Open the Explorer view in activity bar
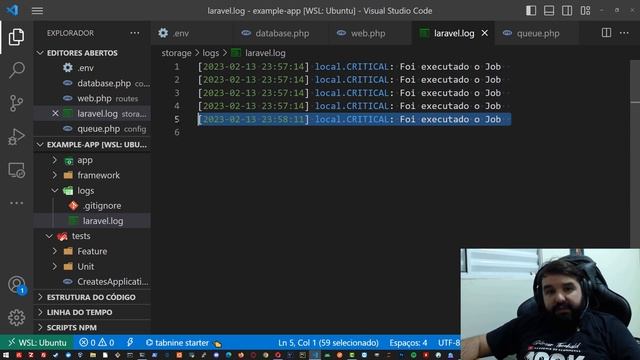Image resolution: width=640 pixels, height=360 pixels. pos(16,37)
